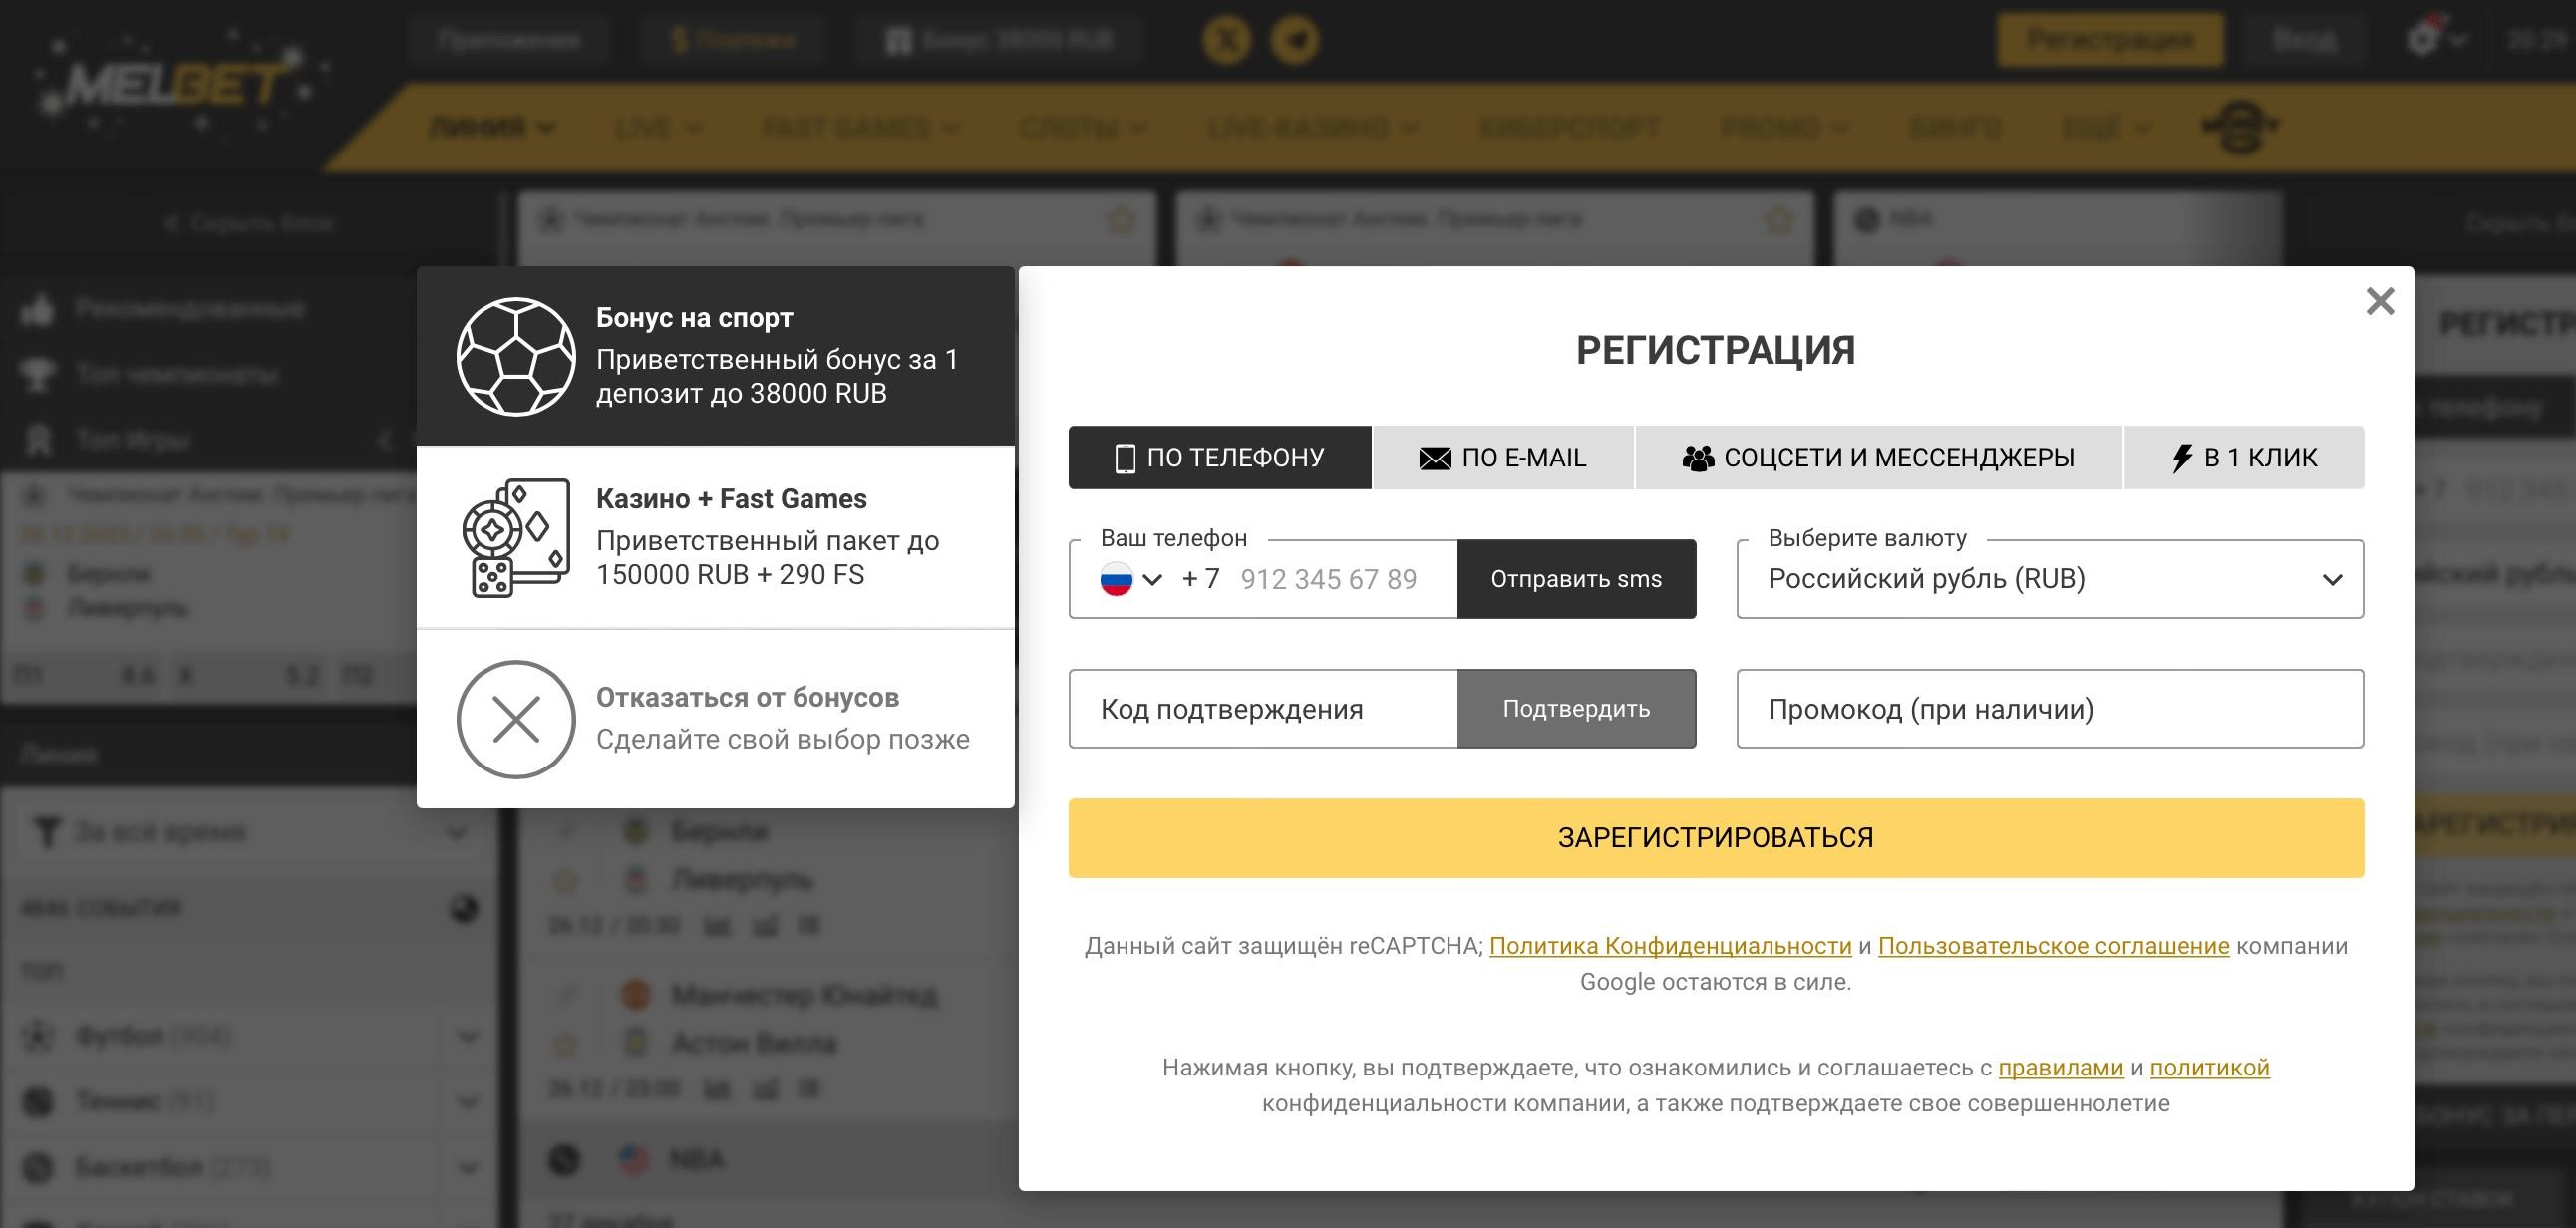This screenshot has height=1228, width=2576.
Task: Open the currency dropdown Российский рубль
Action: point(2050,579)
